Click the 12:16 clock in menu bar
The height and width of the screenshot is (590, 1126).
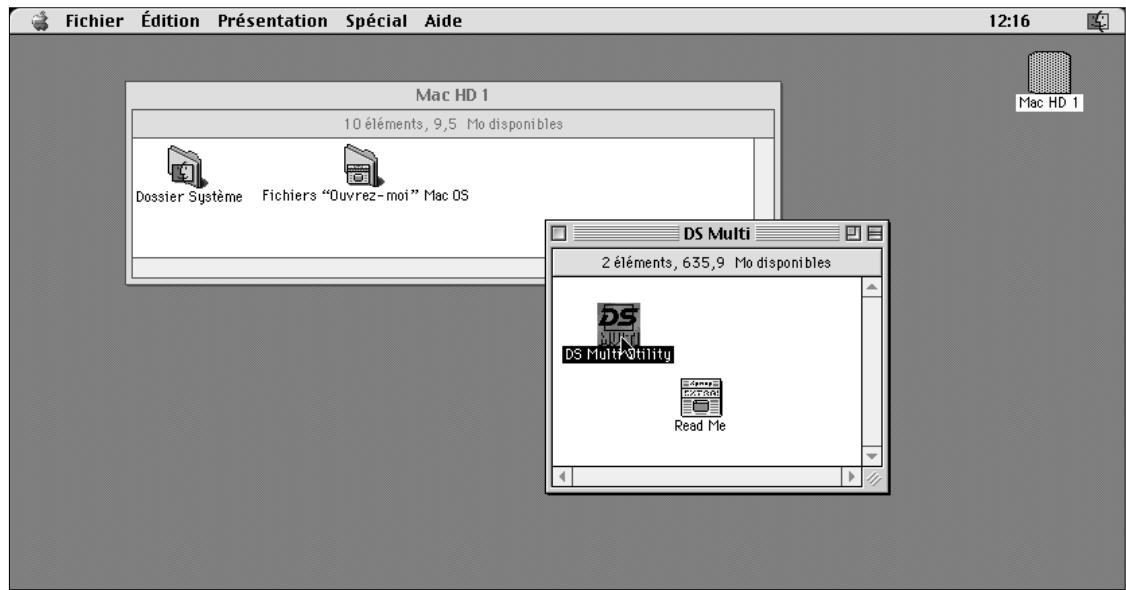click(x=1009, y=21)
